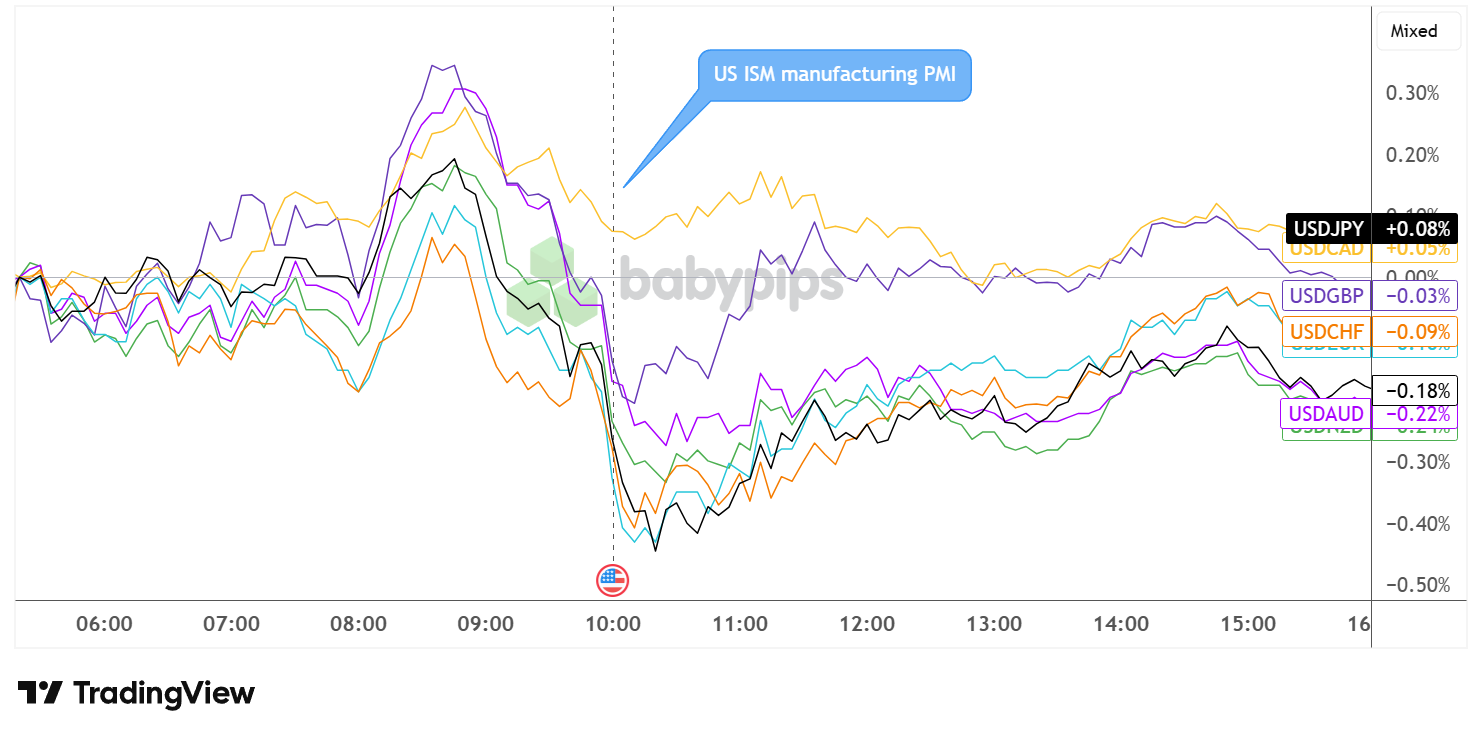Click the TradingView logo icon
Screen dimensions: 1482x738
(41, 693)
